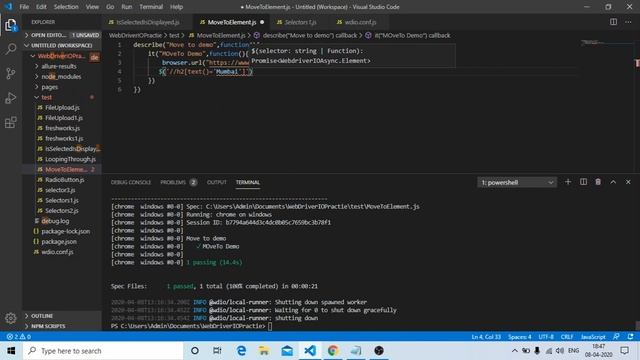
Task: Switch to the Output panel tab
Action: pos(216,182)
